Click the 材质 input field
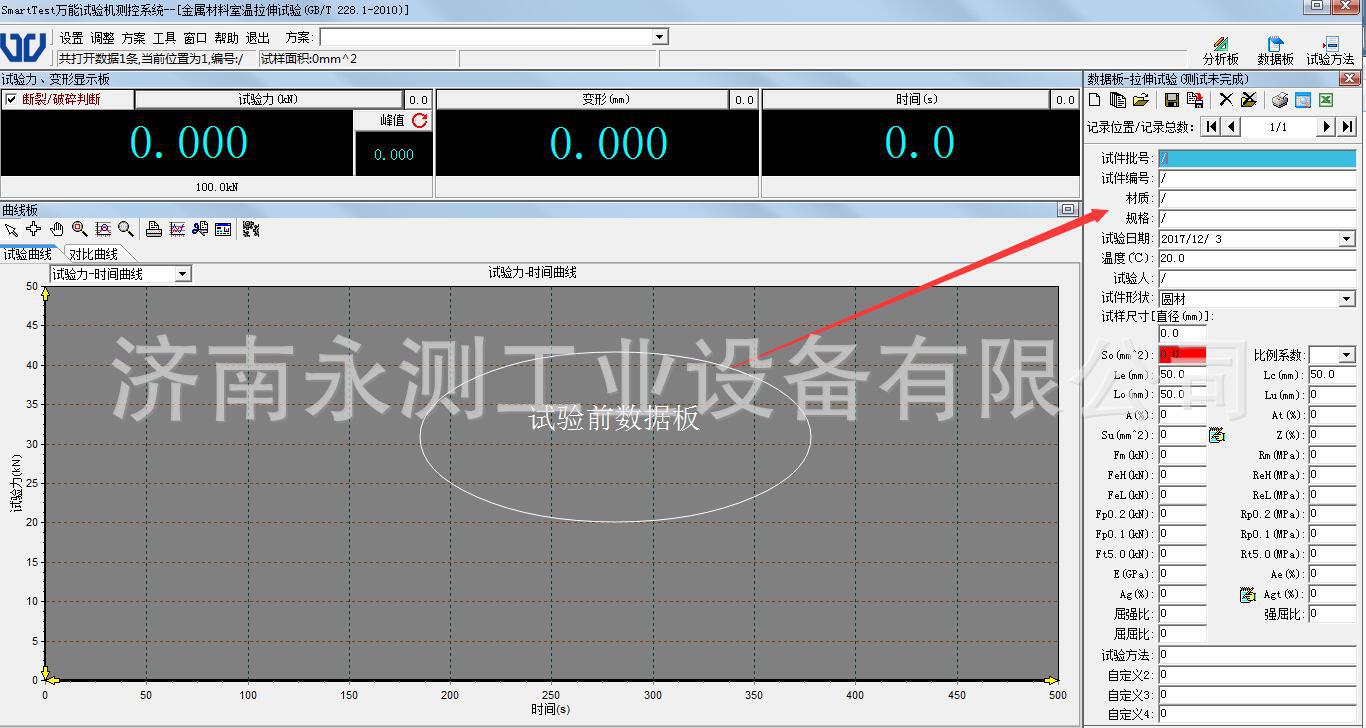 1257,198
